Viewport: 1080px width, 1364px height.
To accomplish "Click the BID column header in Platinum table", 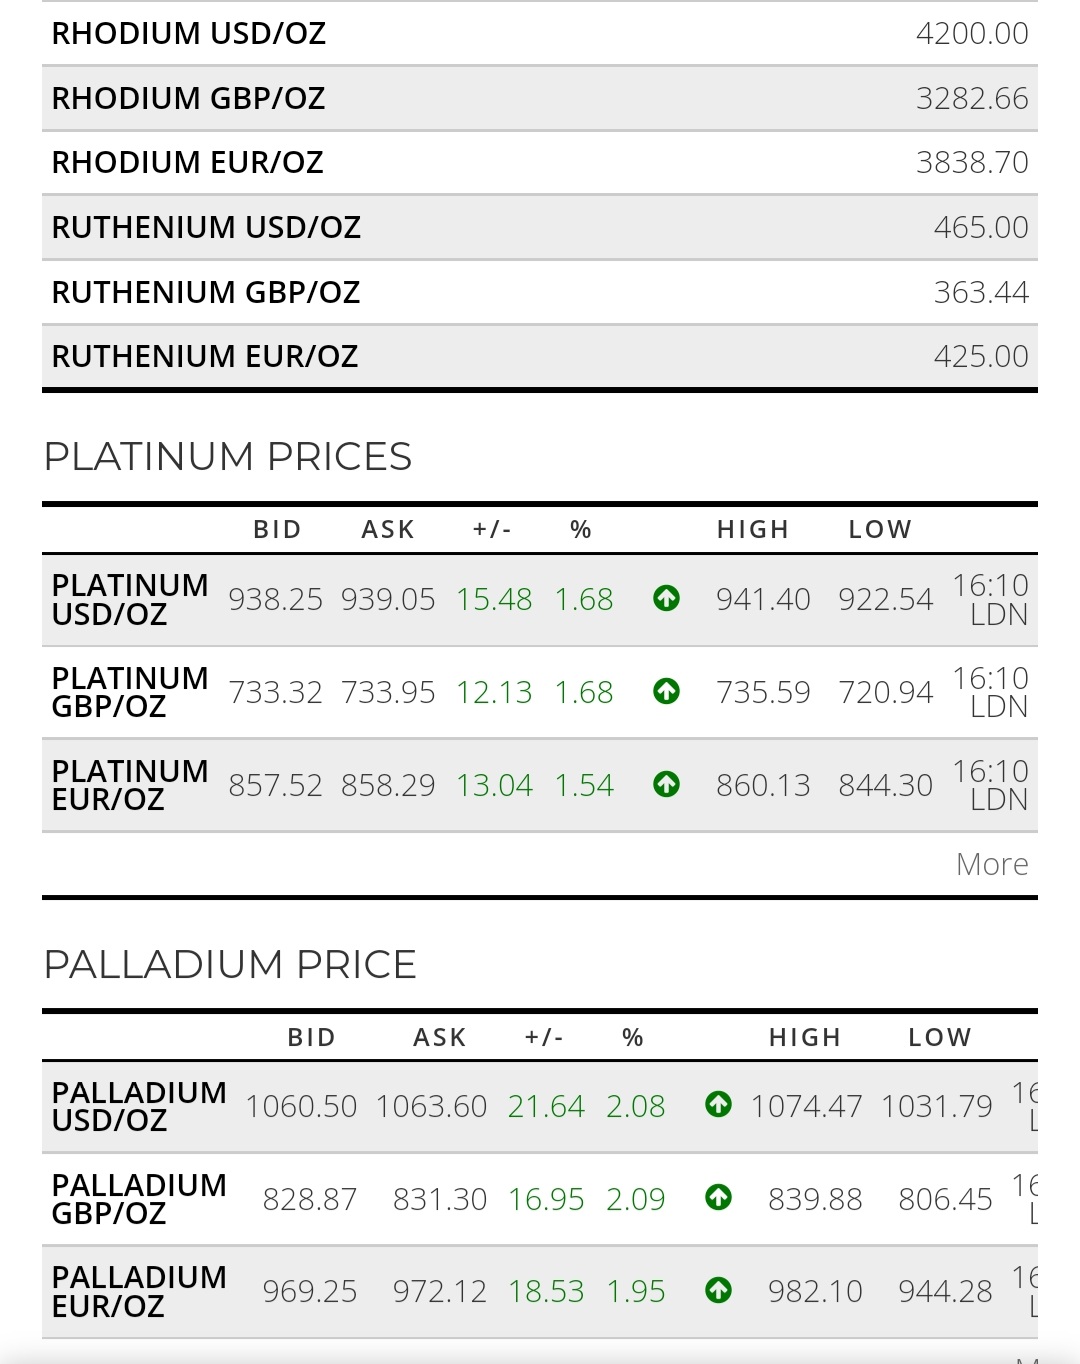I will (x=277, y=529).
